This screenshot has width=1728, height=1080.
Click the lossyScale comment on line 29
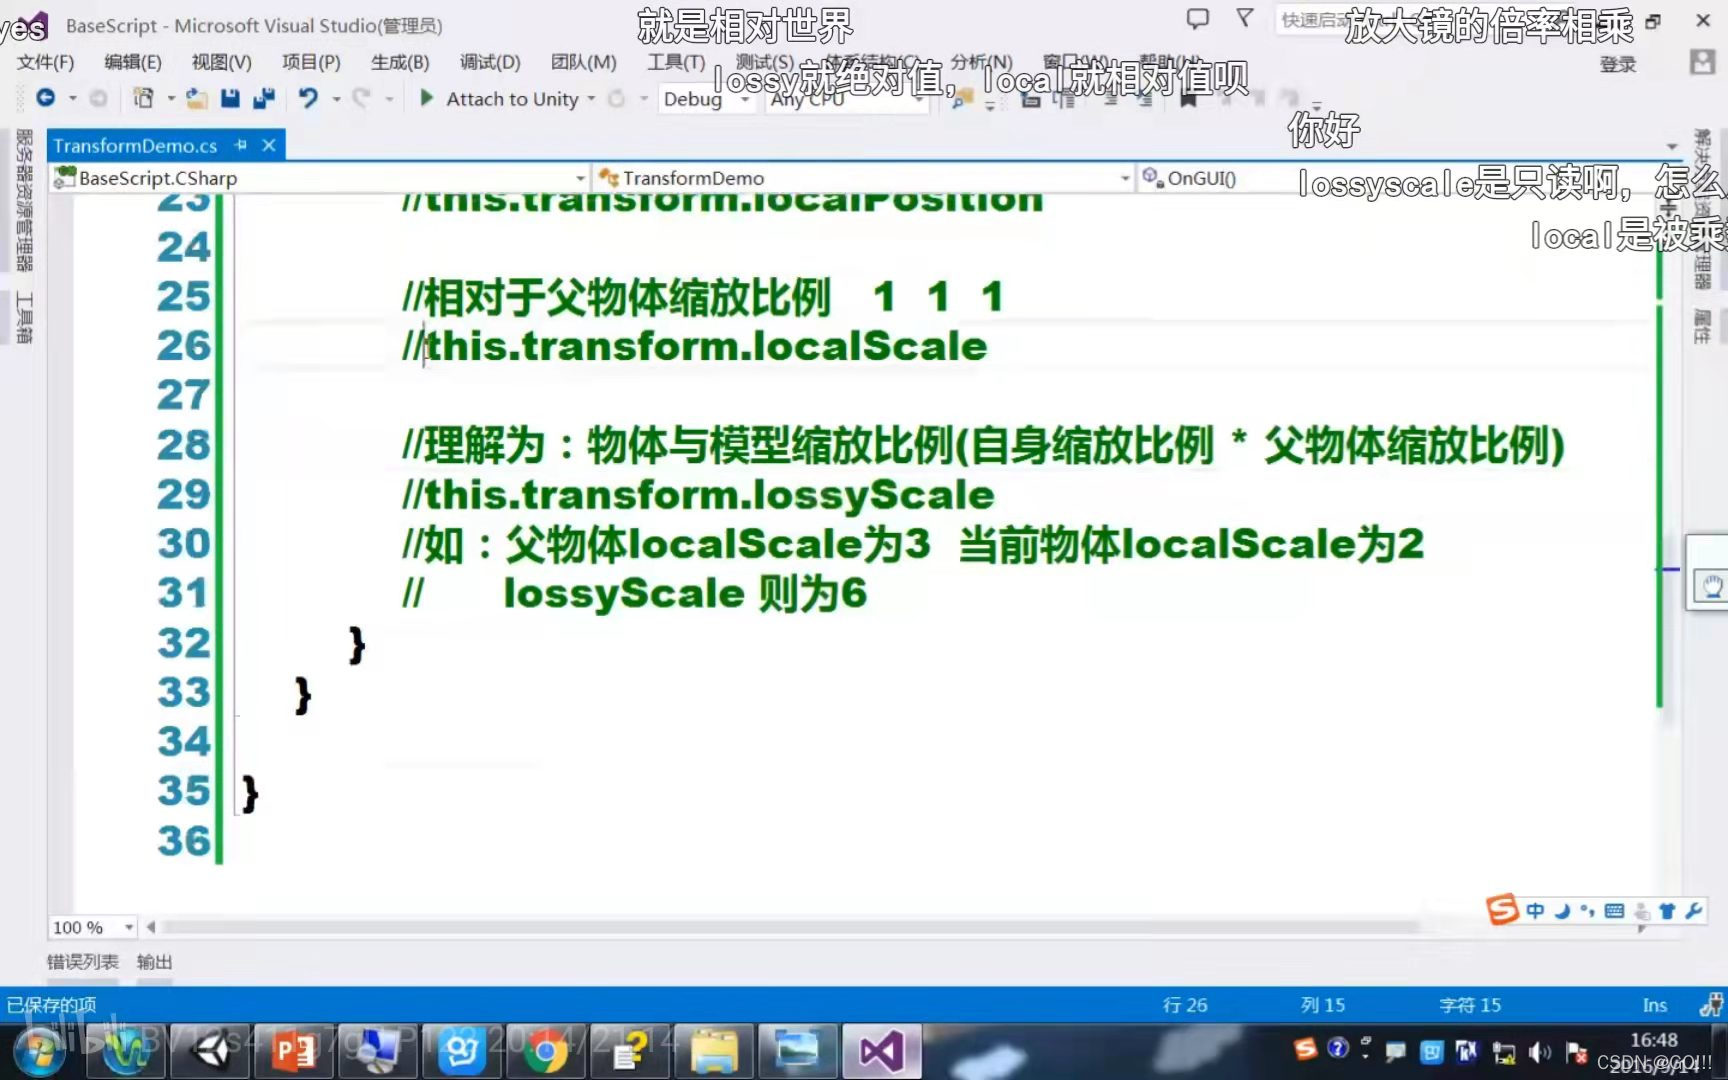click(698, 495)
